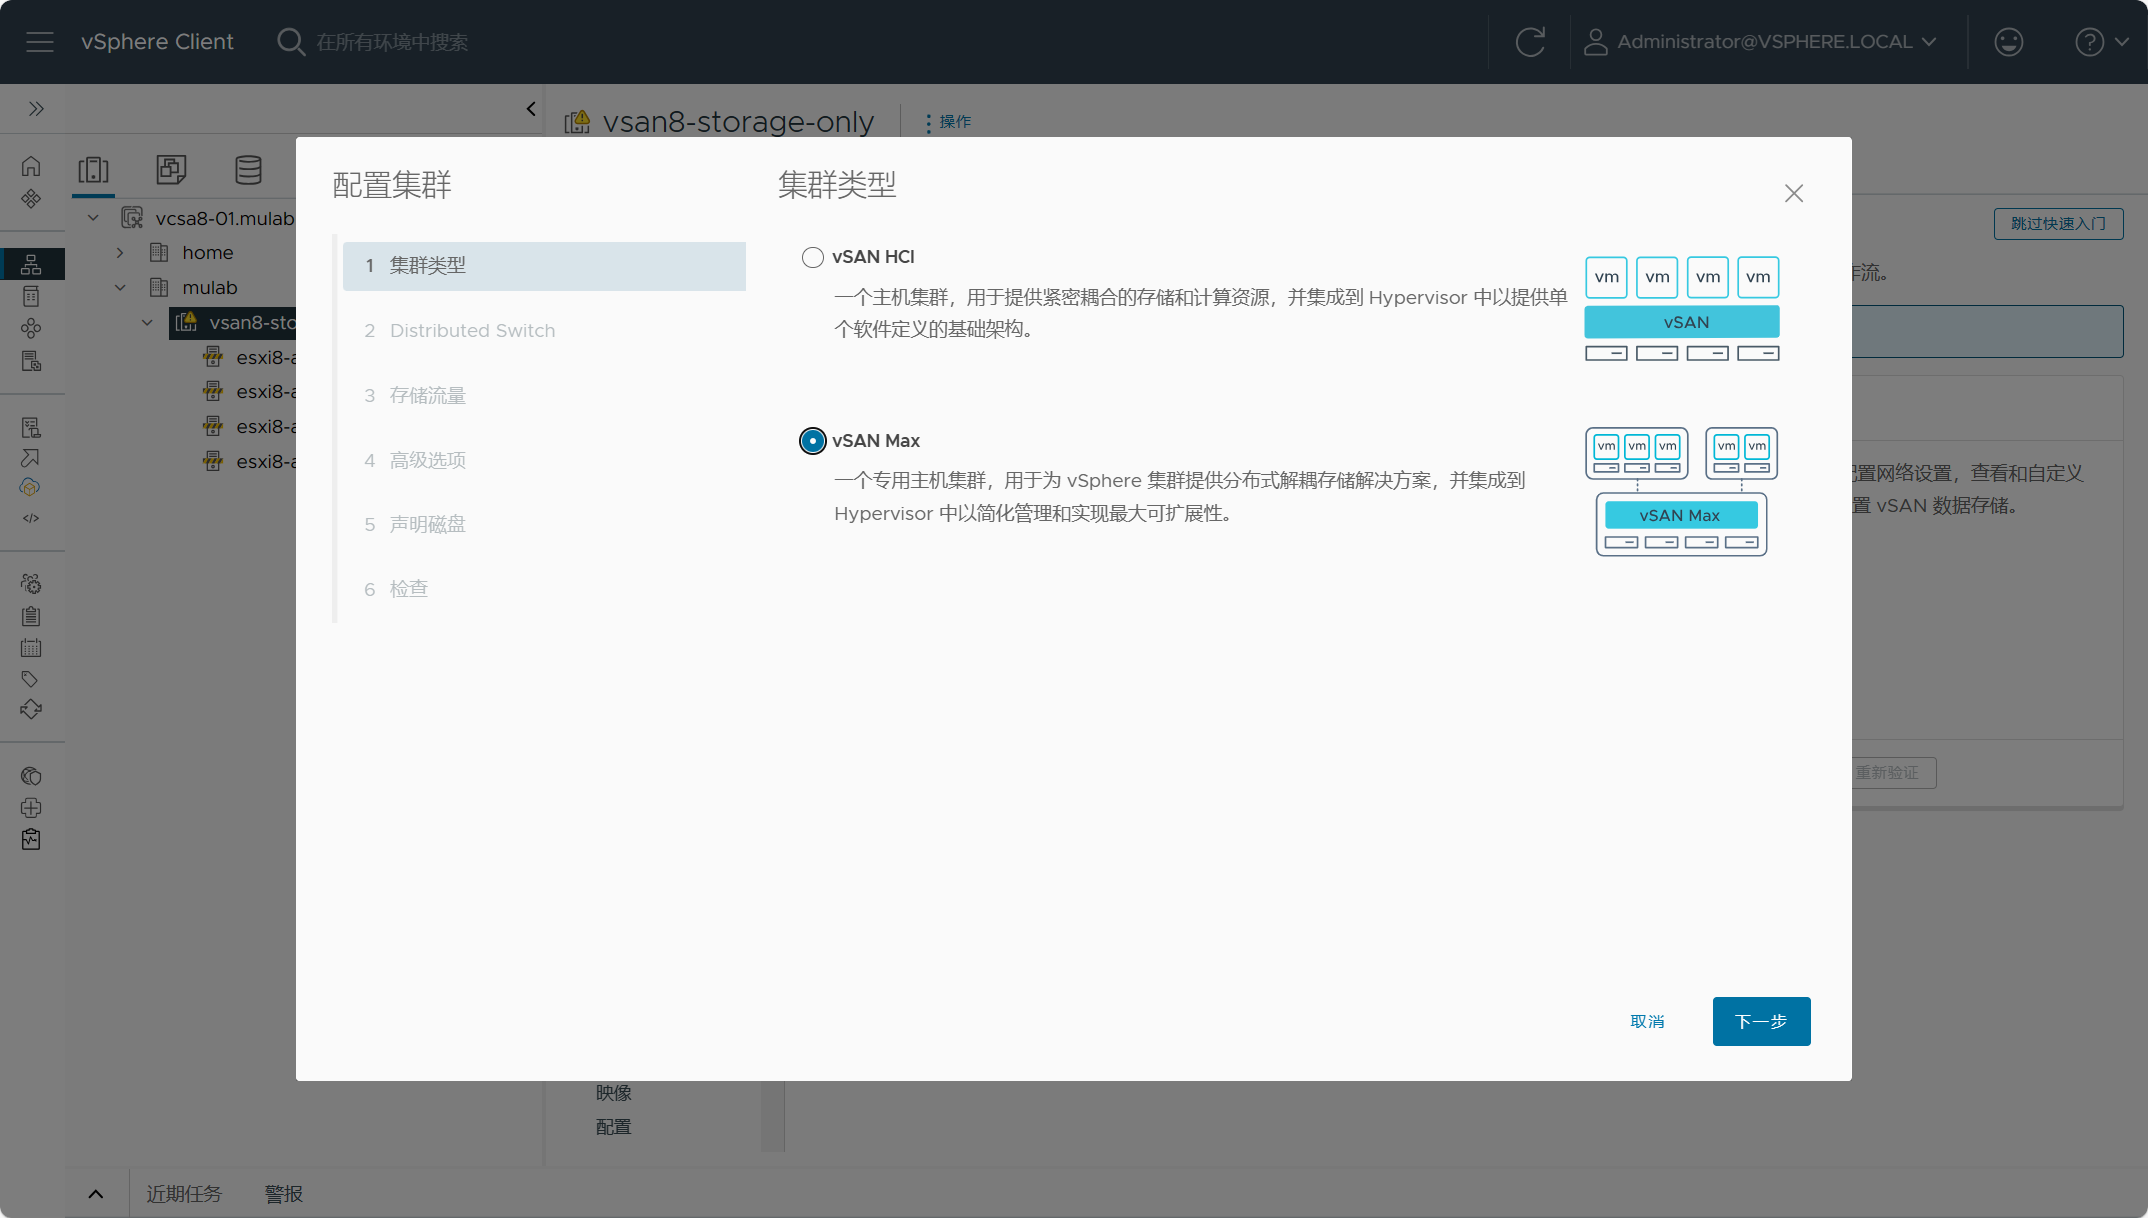Open the cloud provider sidebar icon
The image size is (2148, 1218).
(31, 776)
